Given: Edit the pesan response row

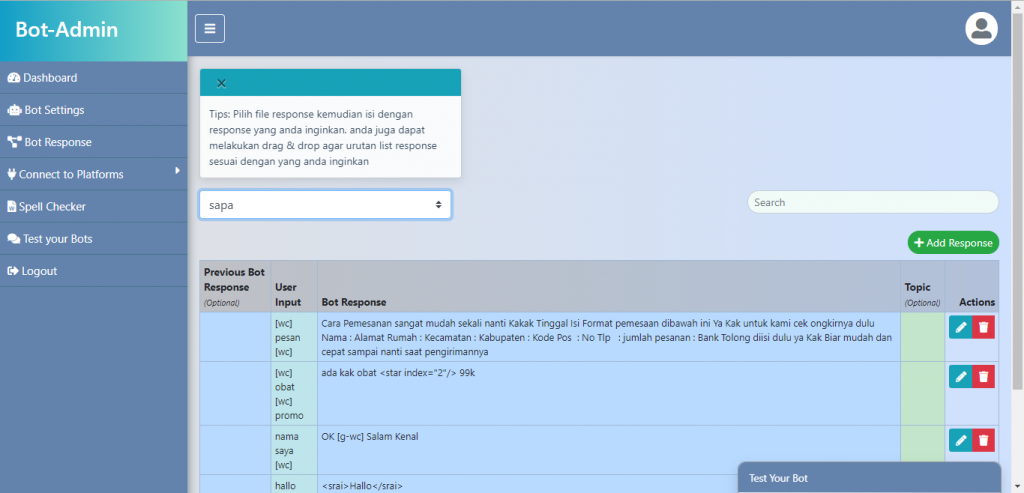Looking at the screenshot, I should point(961,326).
